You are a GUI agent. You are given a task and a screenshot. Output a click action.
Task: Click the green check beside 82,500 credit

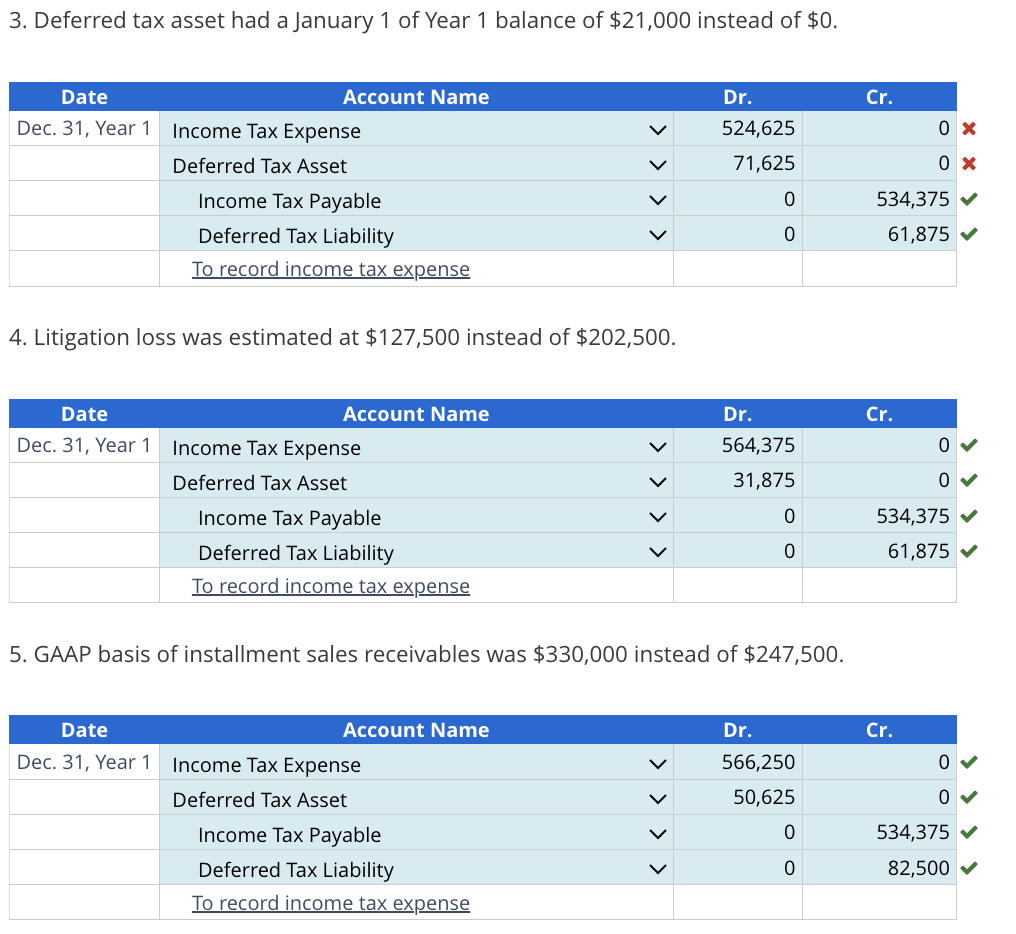tap(967, 869)
